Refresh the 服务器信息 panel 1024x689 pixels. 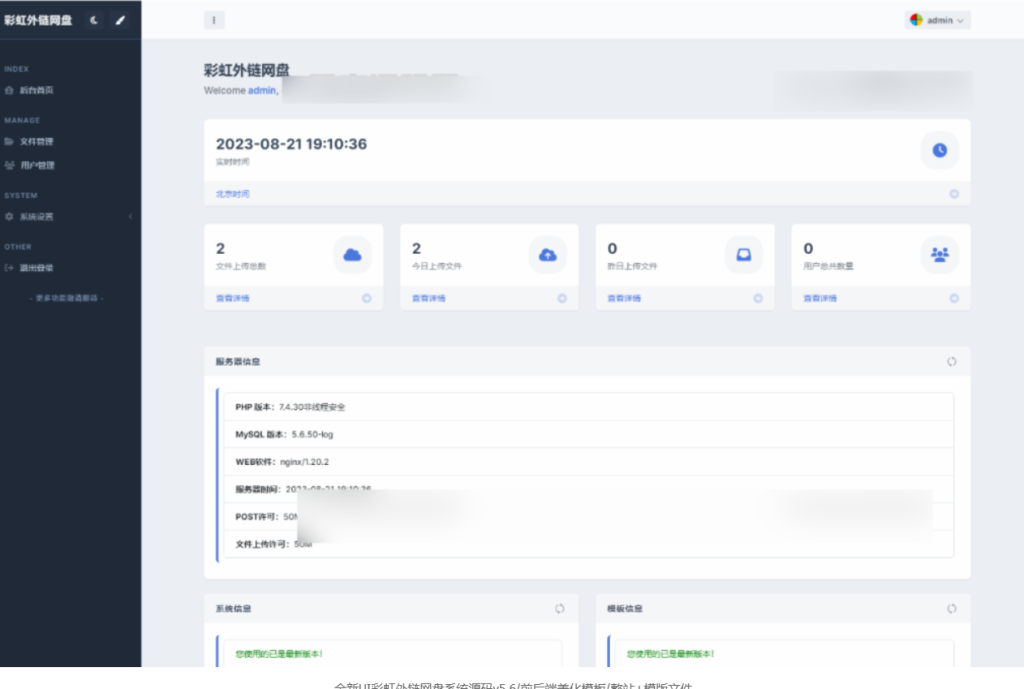pos(952,361)
